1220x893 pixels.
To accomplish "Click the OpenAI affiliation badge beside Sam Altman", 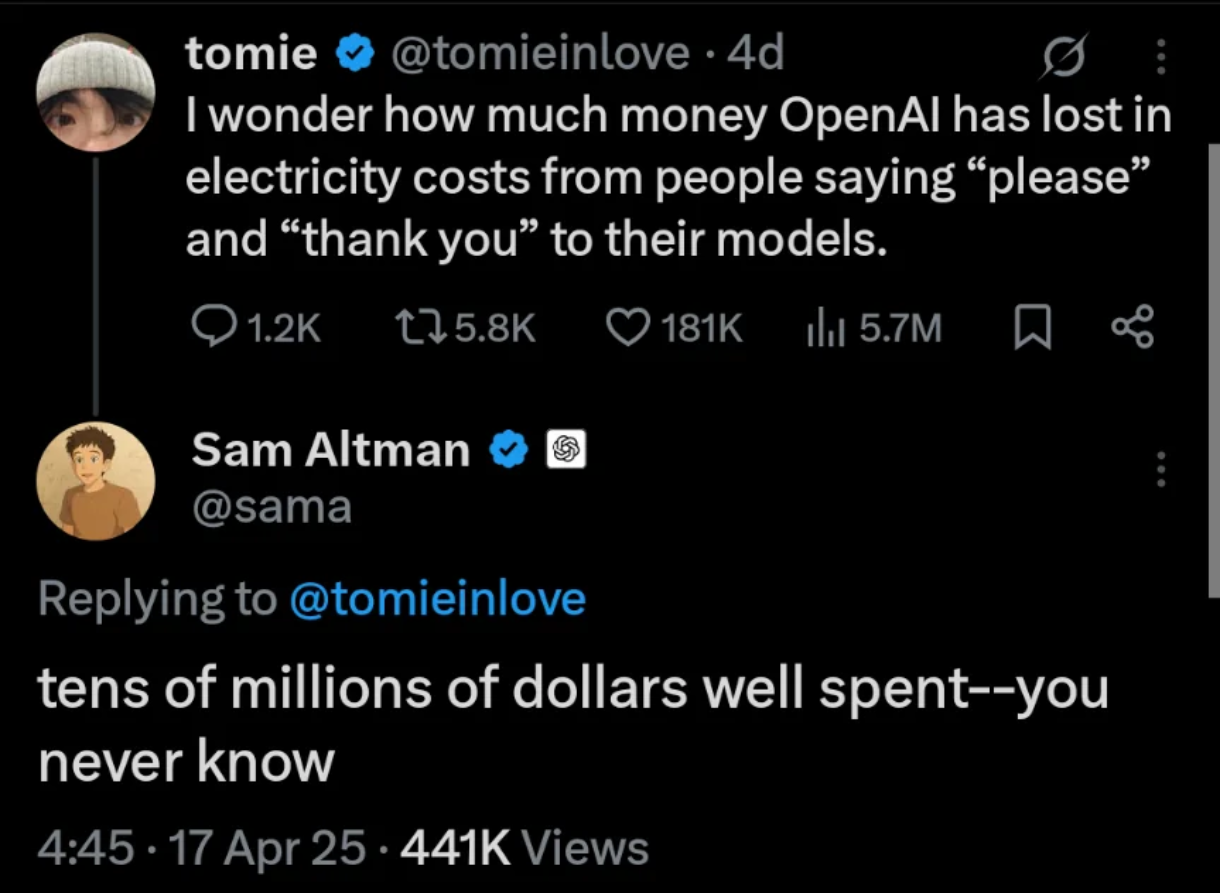I will click(x=566, y=451).
